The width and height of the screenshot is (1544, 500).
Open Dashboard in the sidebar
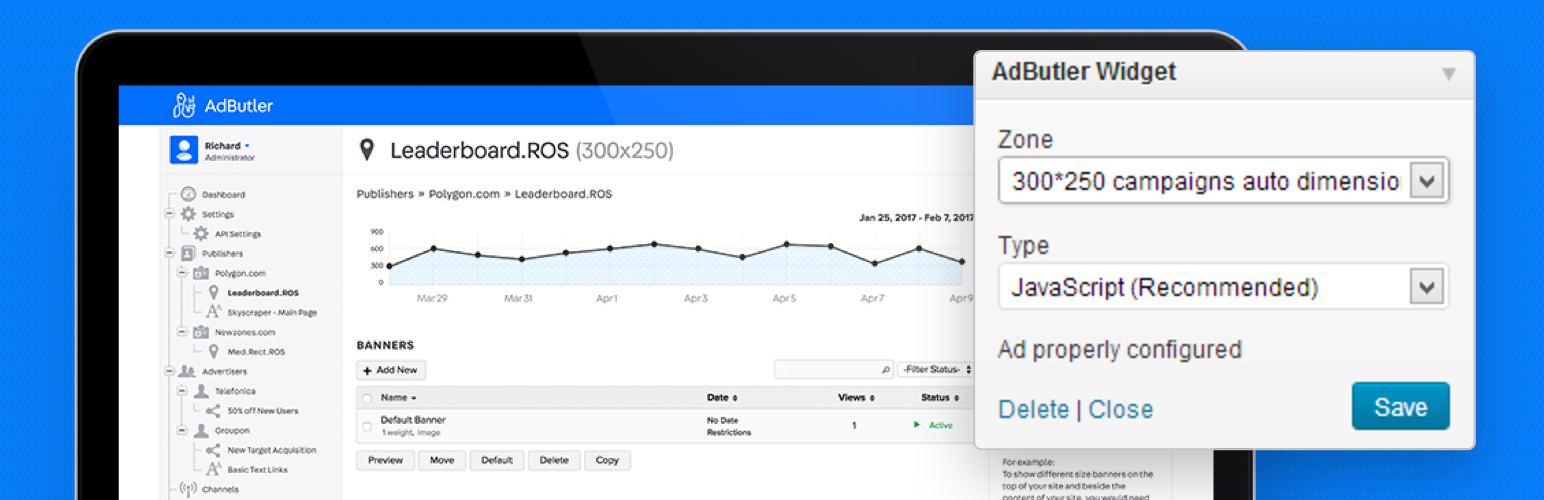[223, 195]
